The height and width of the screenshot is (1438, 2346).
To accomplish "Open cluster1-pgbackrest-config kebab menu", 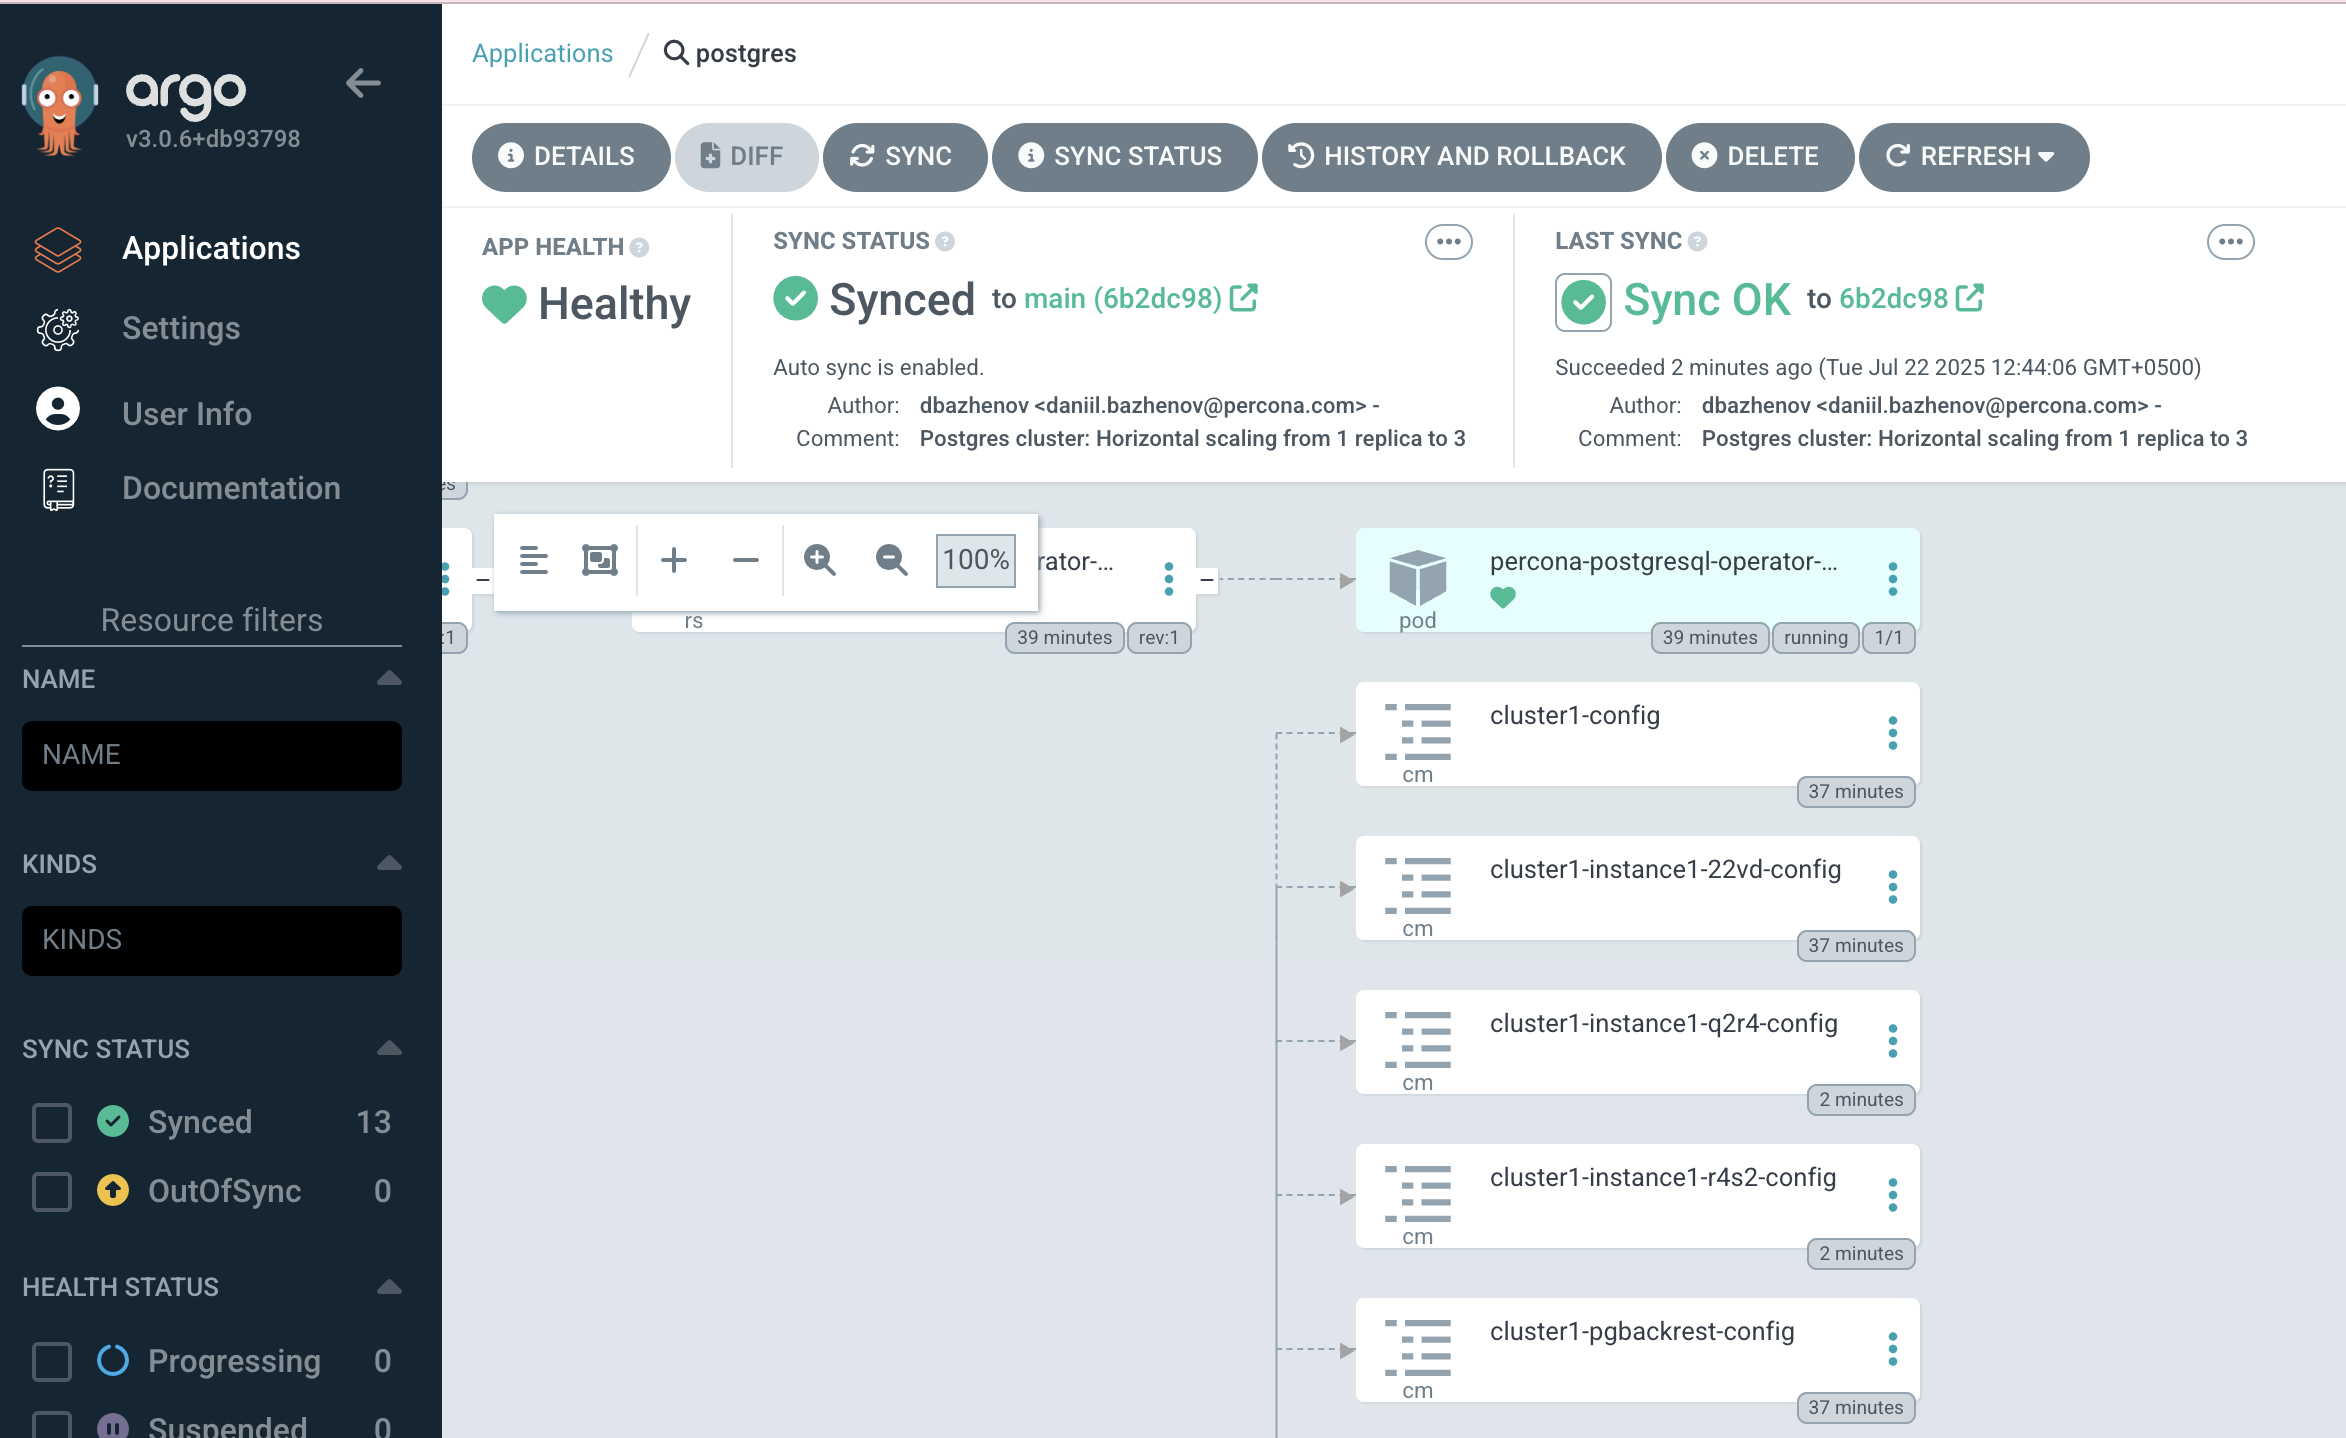I will click(1892, 1349).
